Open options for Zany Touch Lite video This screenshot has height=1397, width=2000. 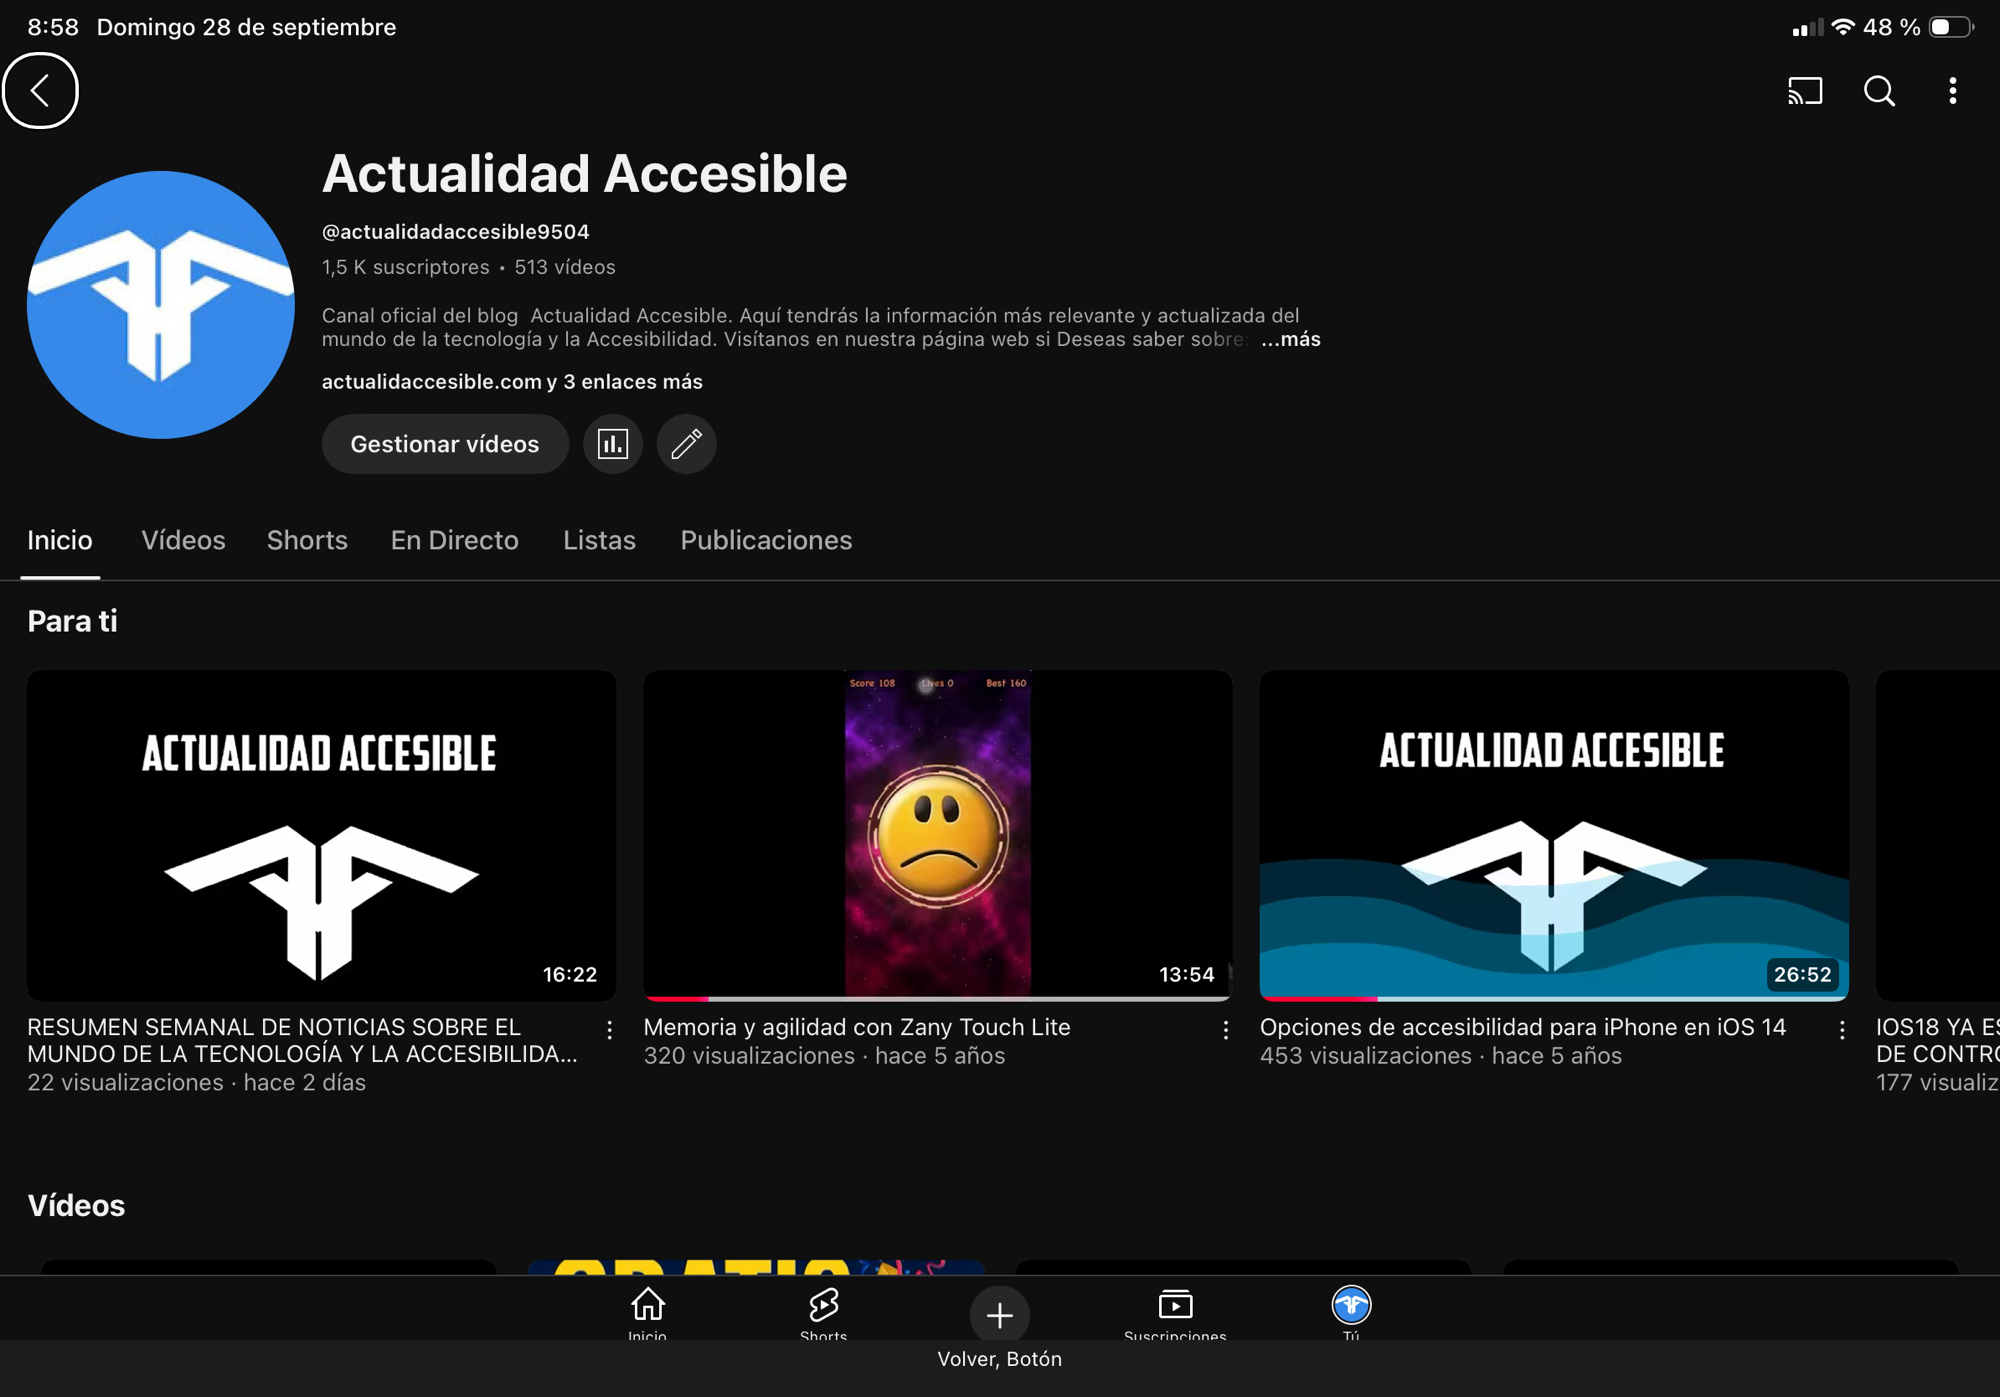point(1225,1030)
